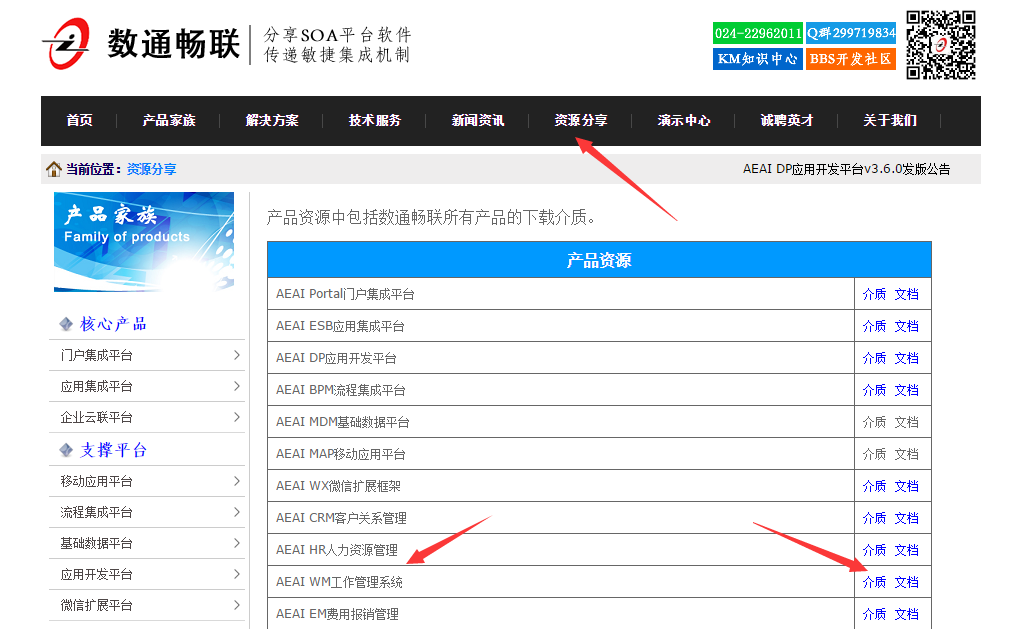The width and height of the screenshot is (1015, 629).
Task: Expand the 移动应用平台 sidebar chevron
Action: (236, 481)
